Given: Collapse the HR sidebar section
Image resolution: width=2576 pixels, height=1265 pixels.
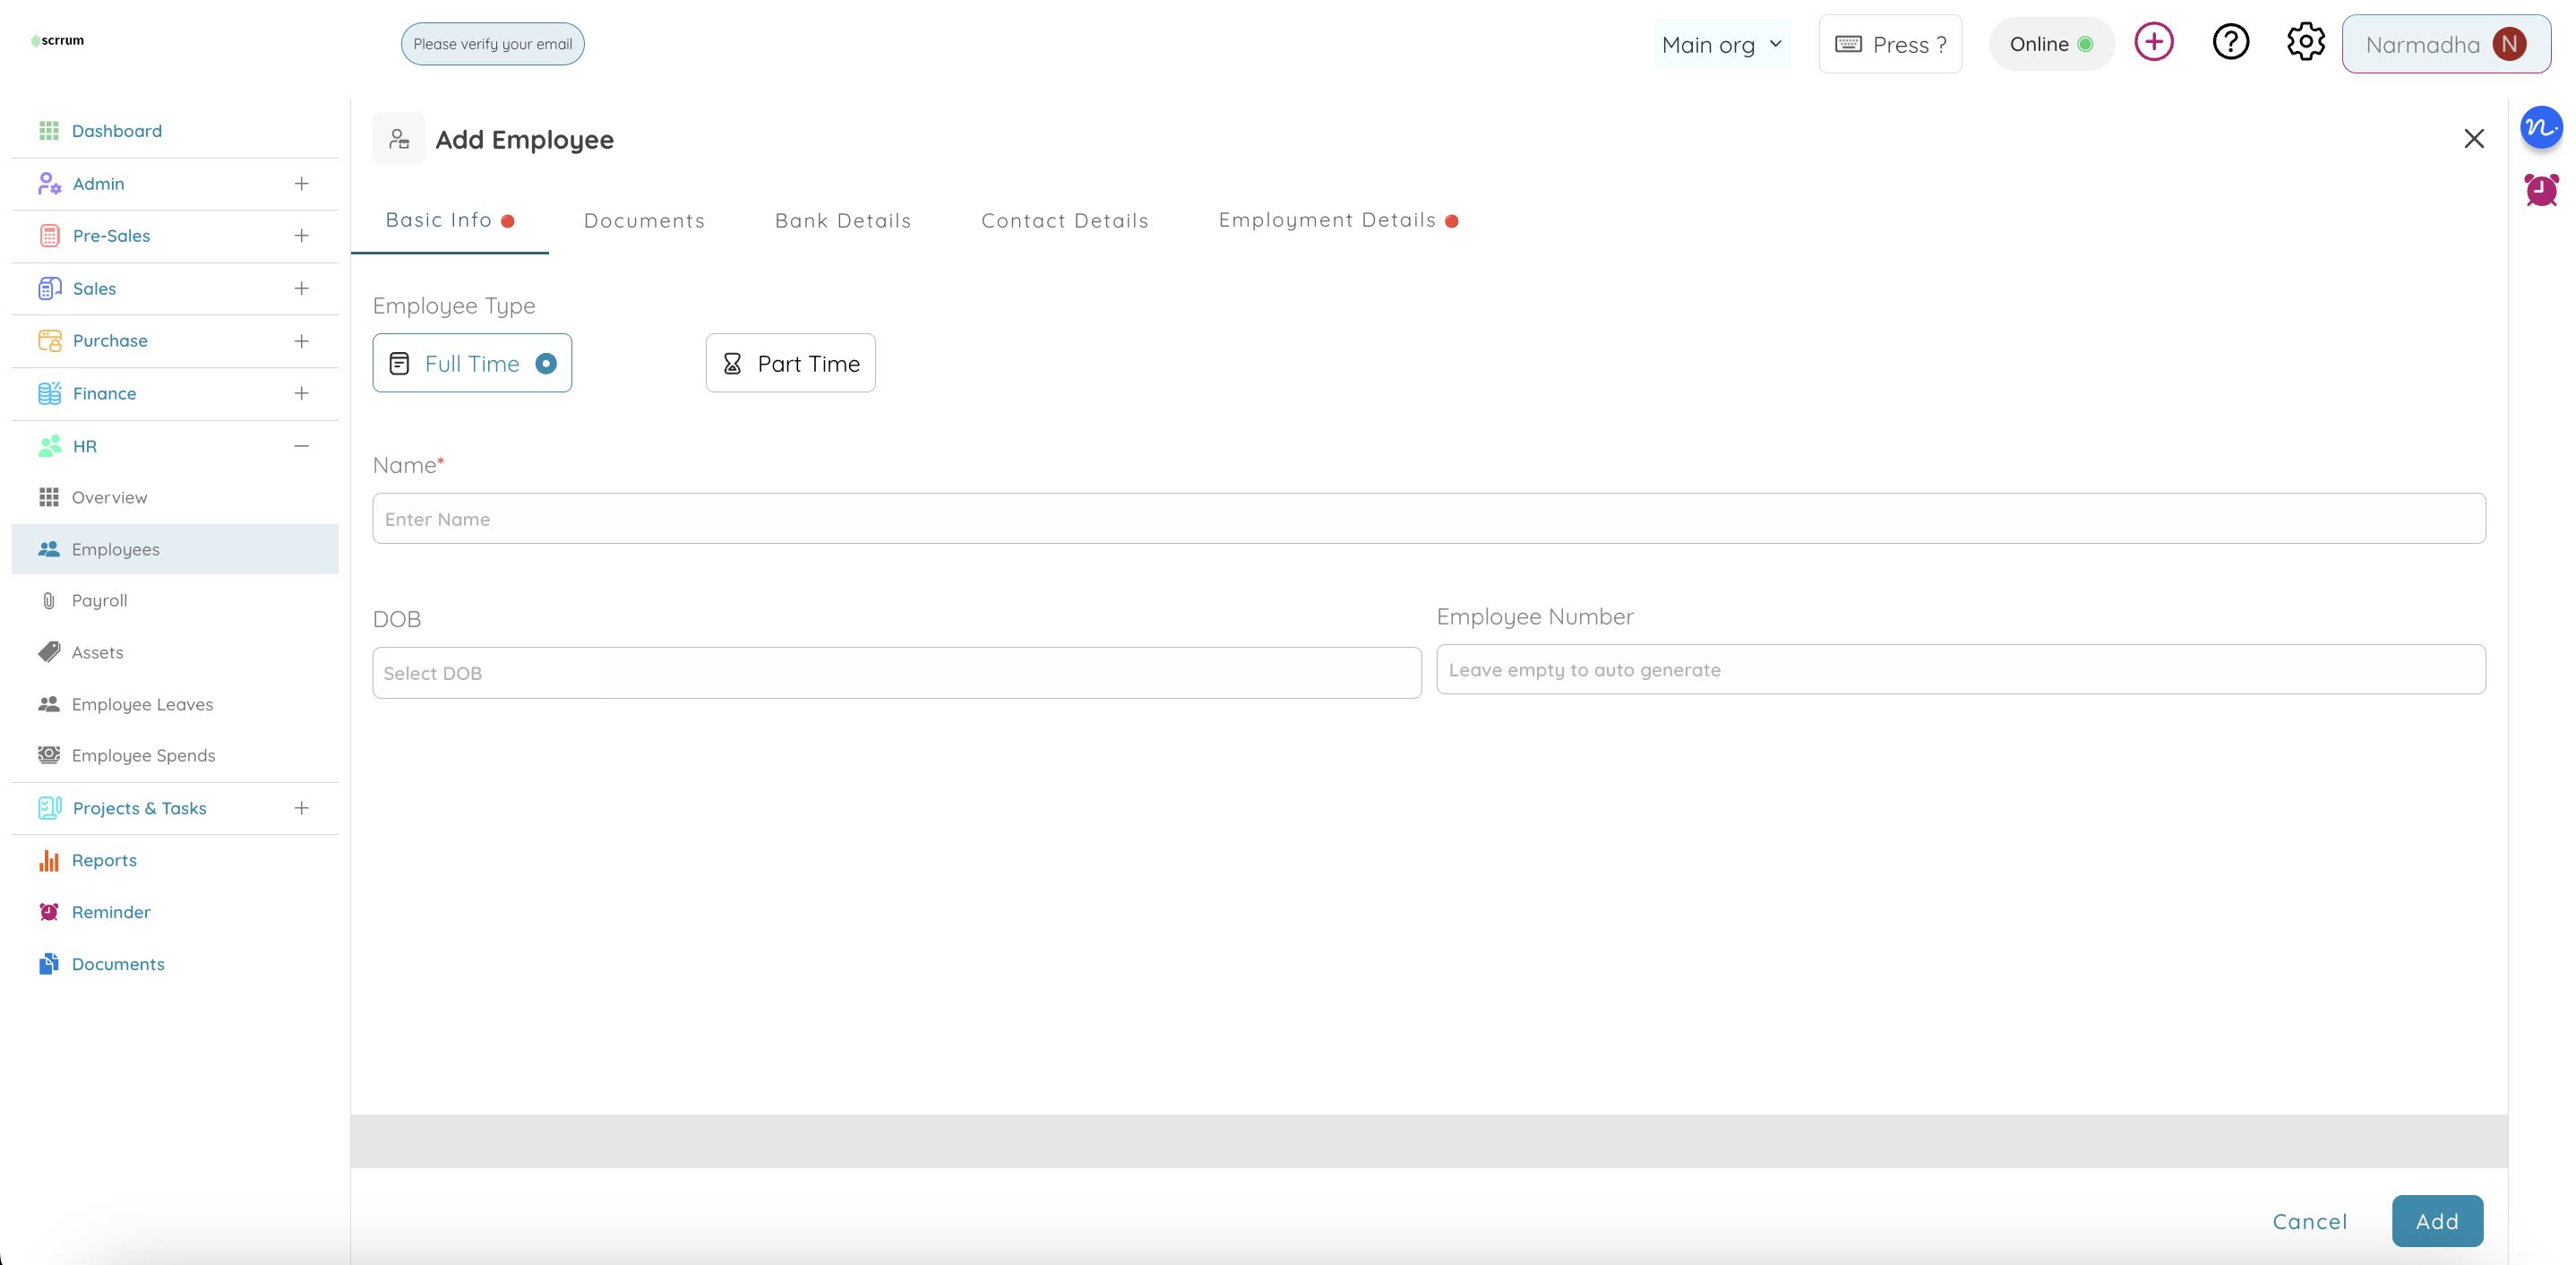Looking at the screenshot, I should (301, 446).
